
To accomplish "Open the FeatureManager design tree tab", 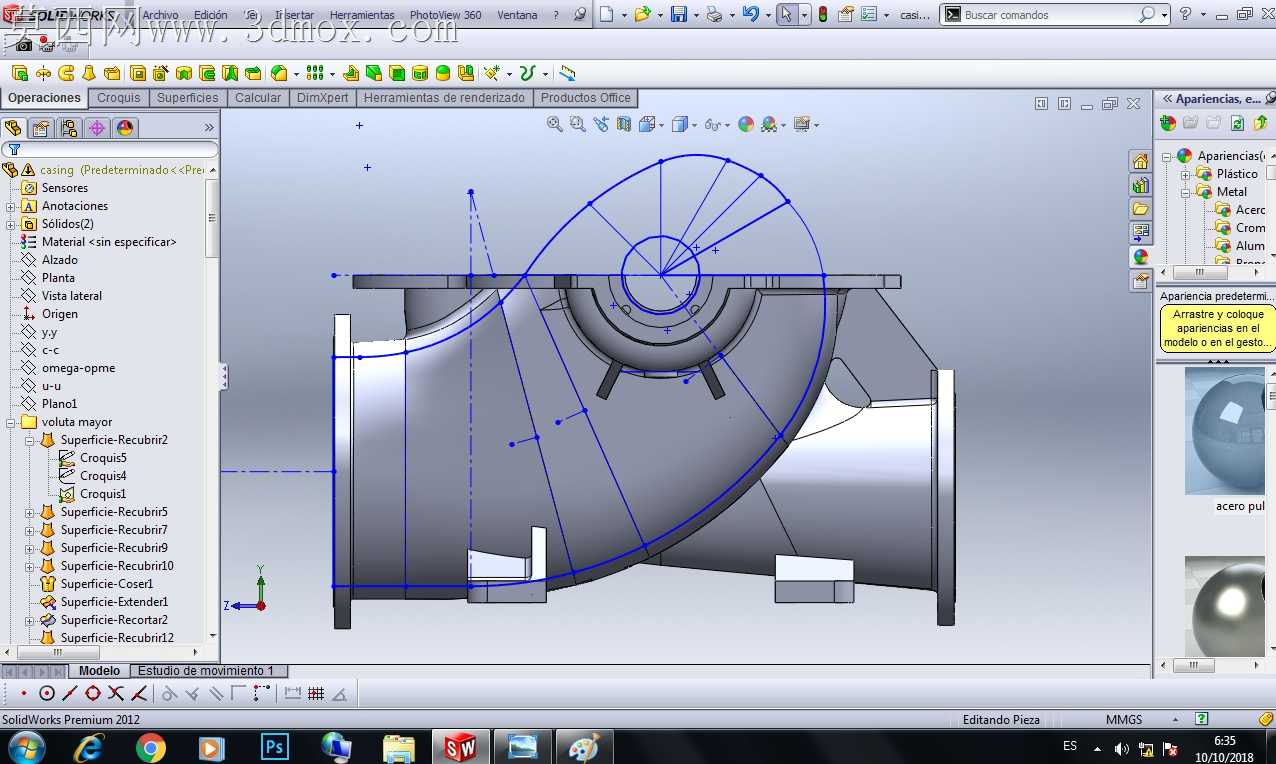I will tap(13, 128).
